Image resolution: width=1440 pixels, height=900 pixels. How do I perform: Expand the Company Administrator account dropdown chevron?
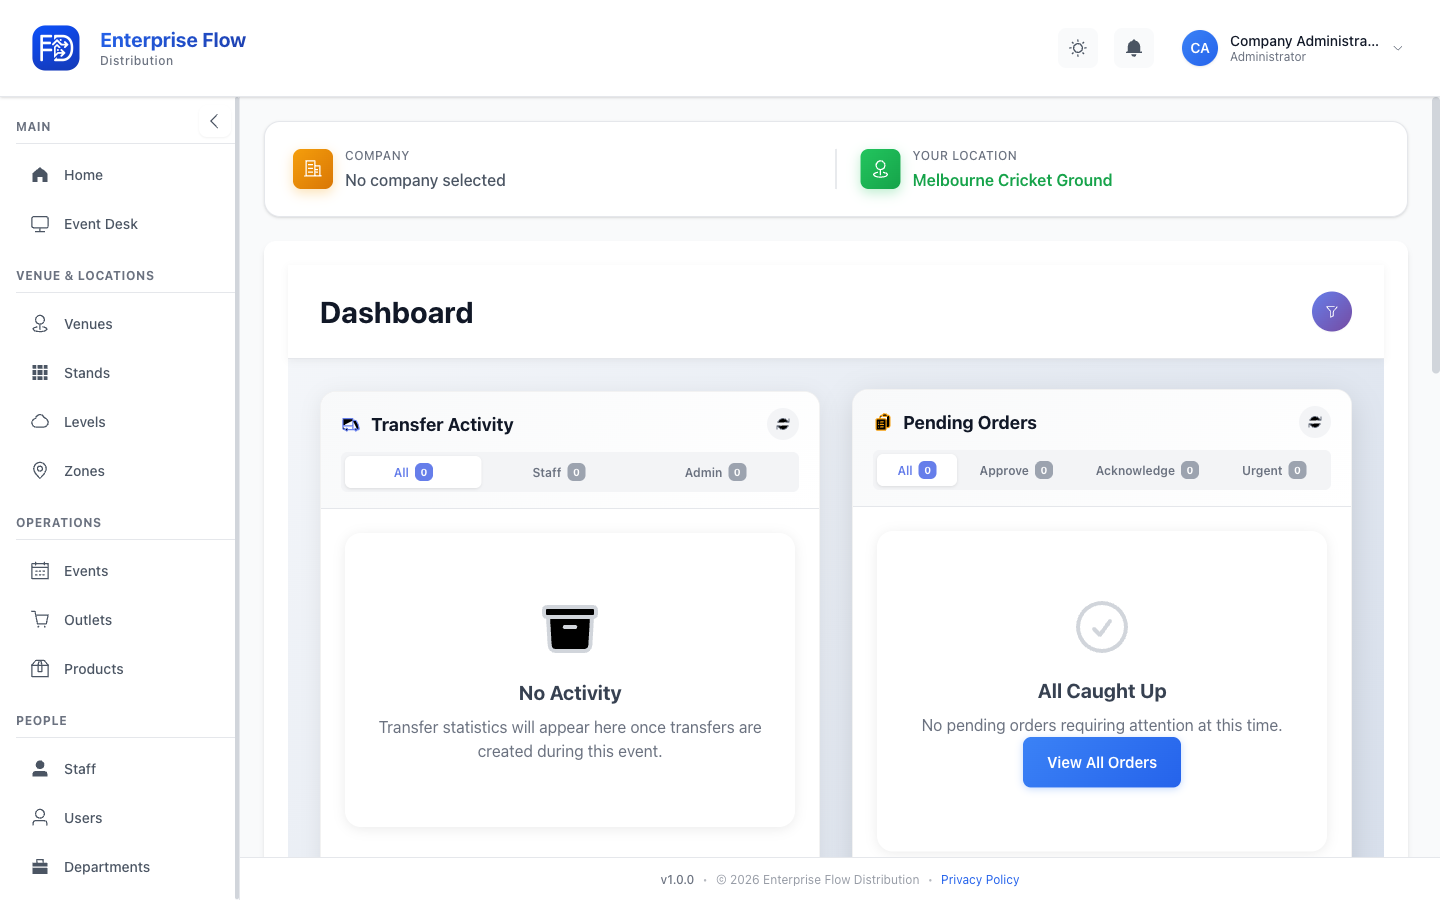click(1398, 48)
